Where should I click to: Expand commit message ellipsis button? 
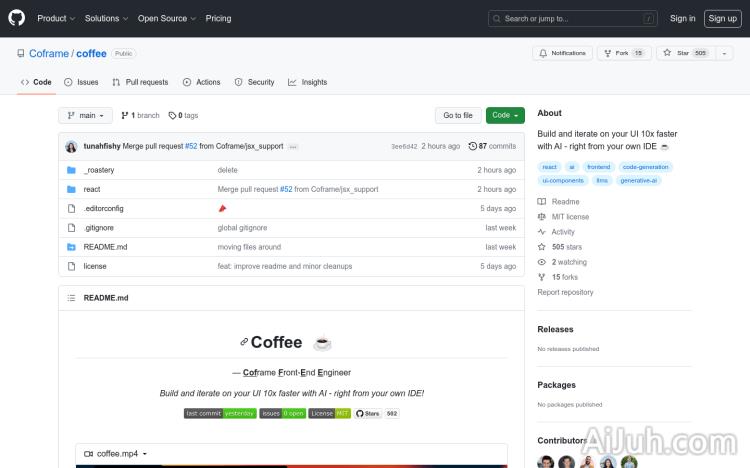pos(293,147)
